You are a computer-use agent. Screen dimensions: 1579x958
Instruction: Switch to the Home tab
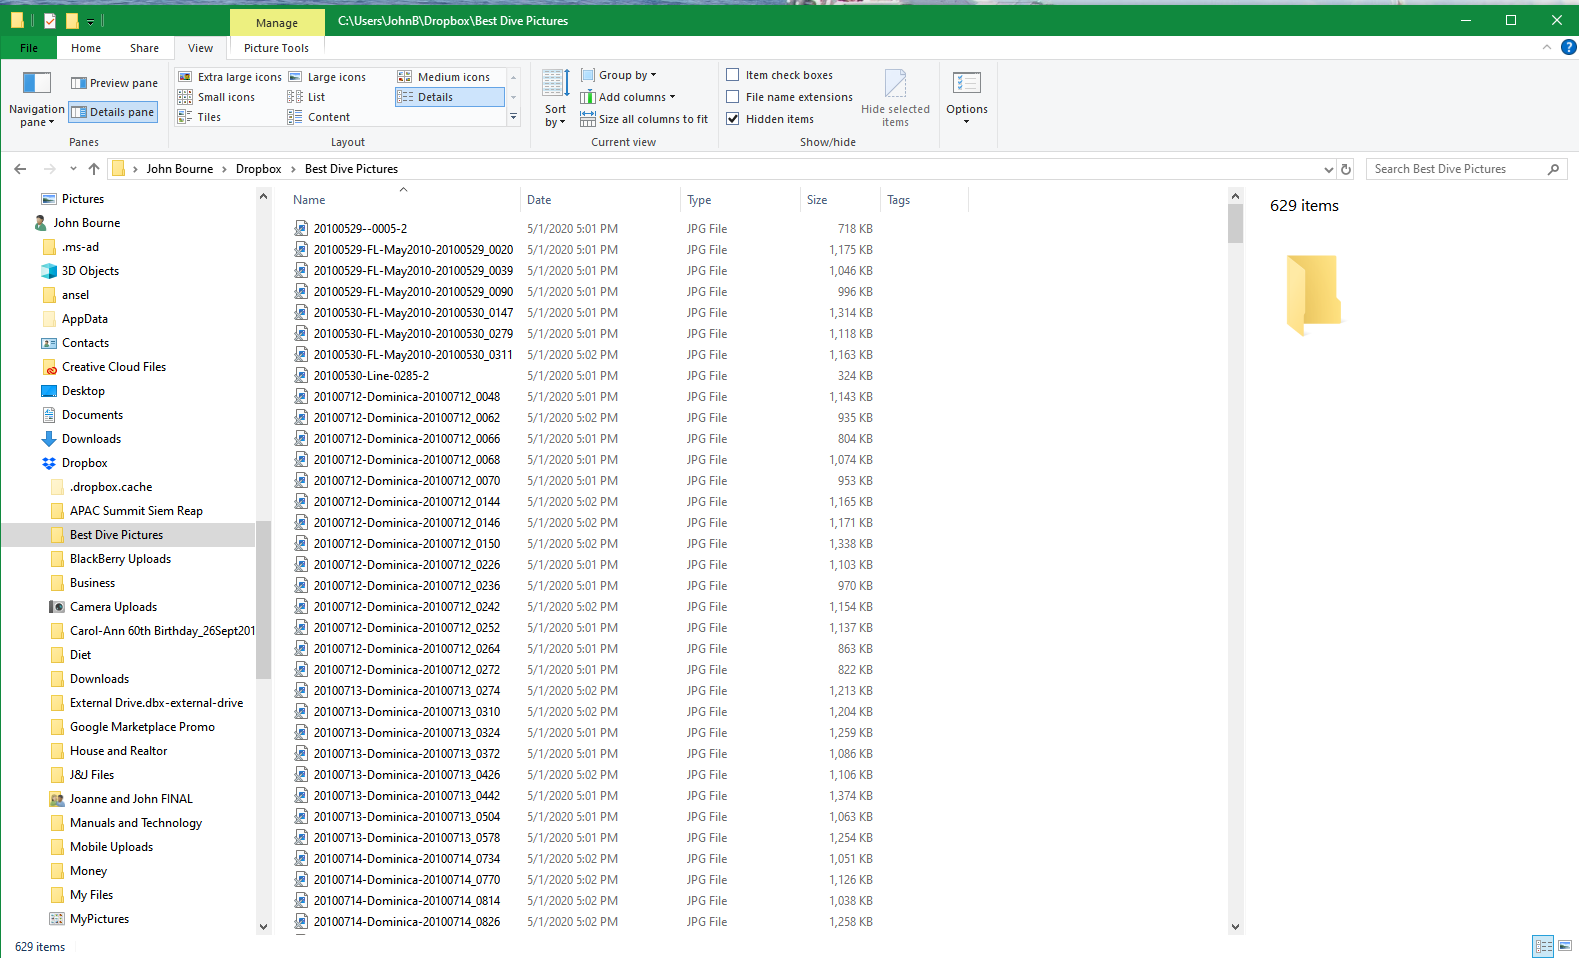[x=86, y=48]
